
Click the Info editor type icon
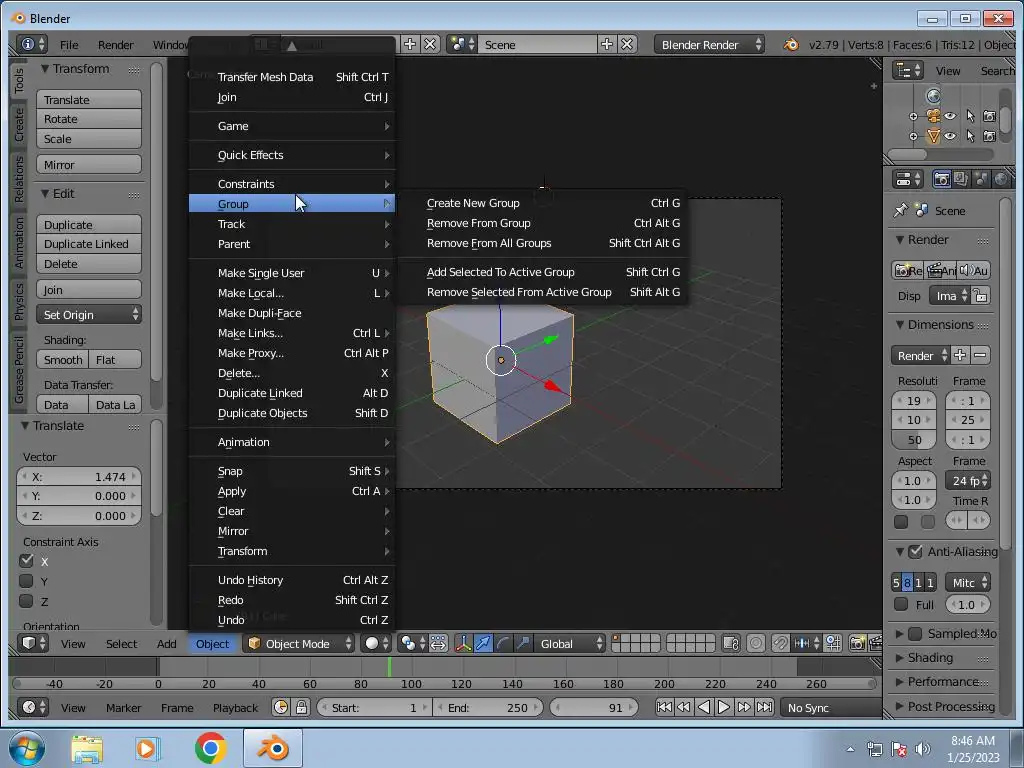coord(33,44)
